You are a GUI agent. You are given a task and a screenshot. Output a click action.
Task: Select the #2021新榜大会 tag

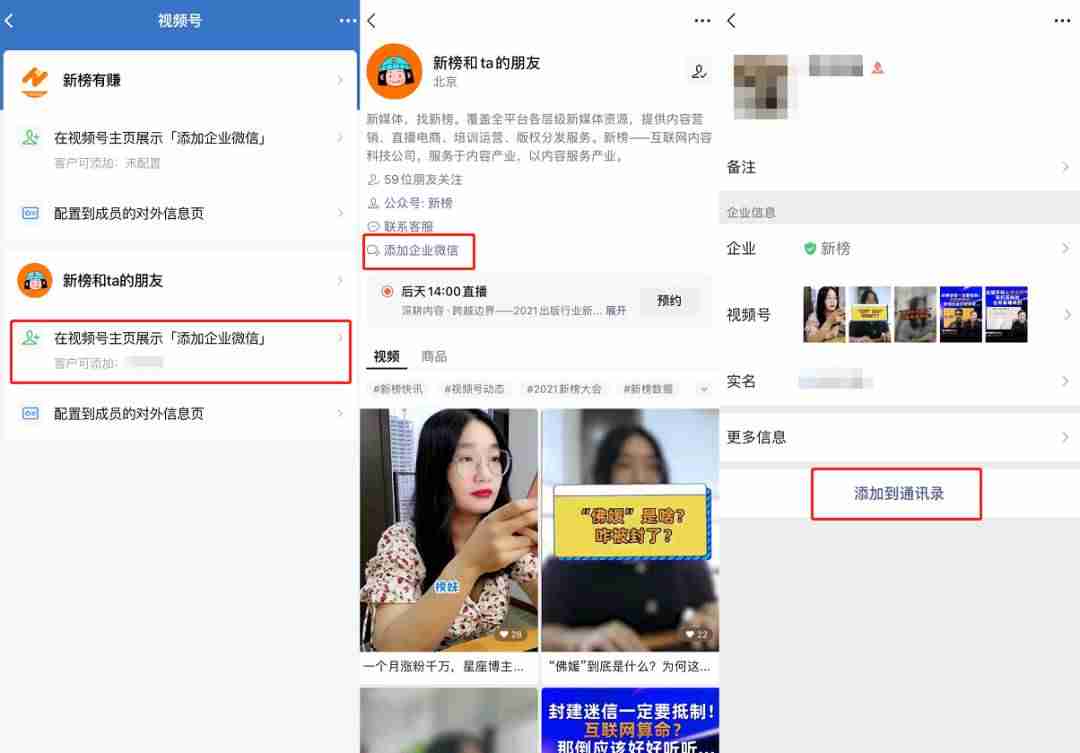click(x=563, y=389)
